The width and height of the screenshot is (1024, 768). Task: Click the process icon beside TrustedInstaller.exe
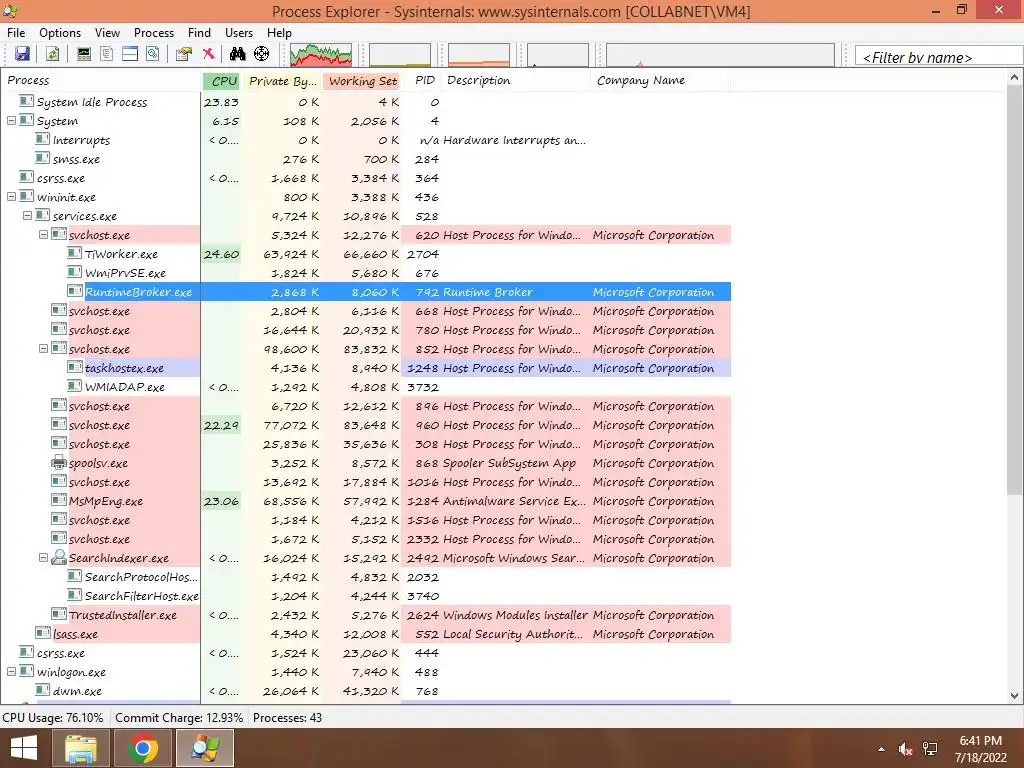click(59, 615)
